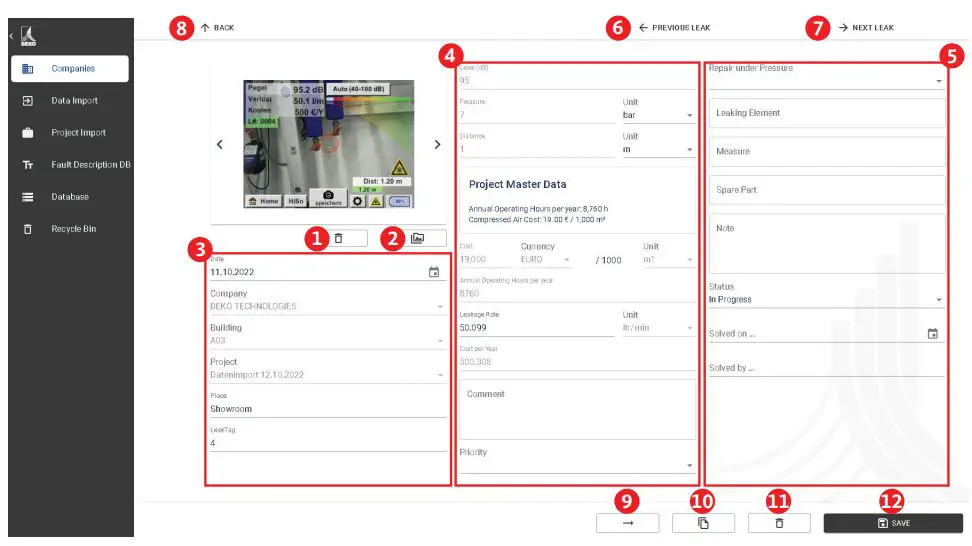The width and height of the screenshot is (972, 546).
Task: Open the Leakage Rate unit dropdown
Action: [658, 328]
